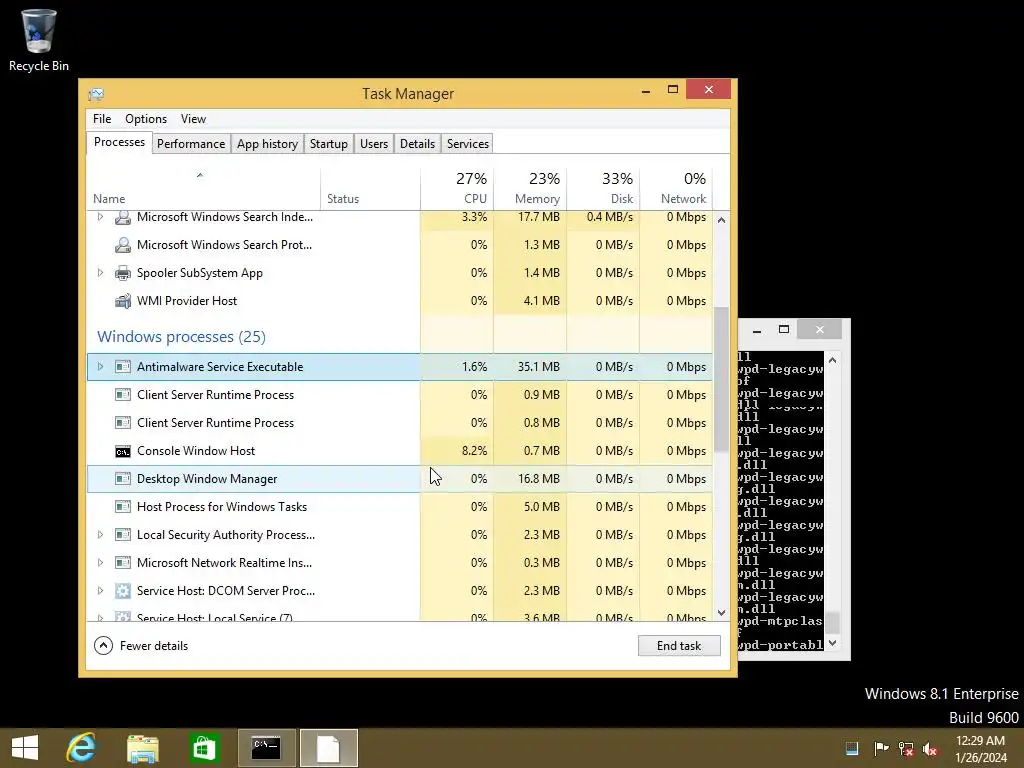Open the Recycle Bin desktop icon
This screenshot has width=1024, height=768.
(39, 39)
